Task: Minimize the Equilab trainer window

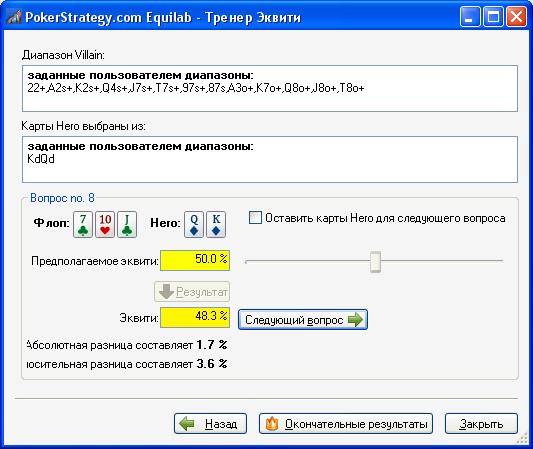Action: tap(470, 17)
